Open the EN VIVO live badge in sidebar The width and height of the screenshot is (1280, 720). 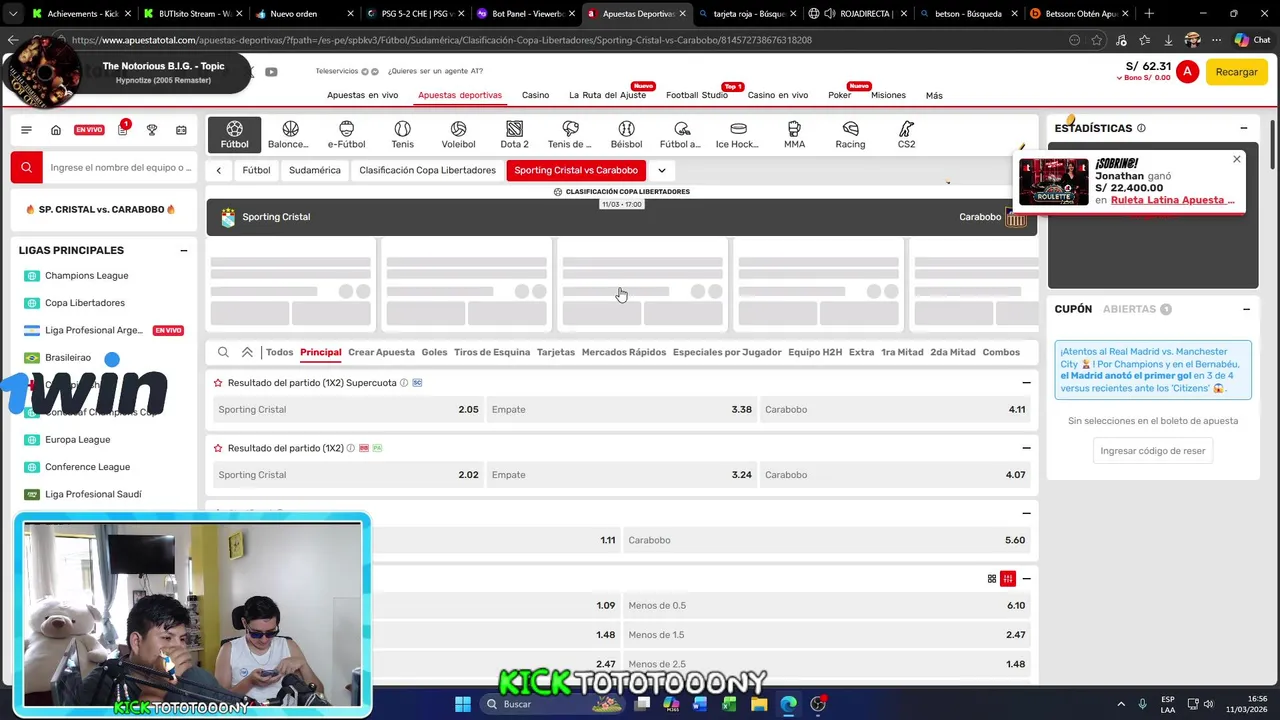89,130
